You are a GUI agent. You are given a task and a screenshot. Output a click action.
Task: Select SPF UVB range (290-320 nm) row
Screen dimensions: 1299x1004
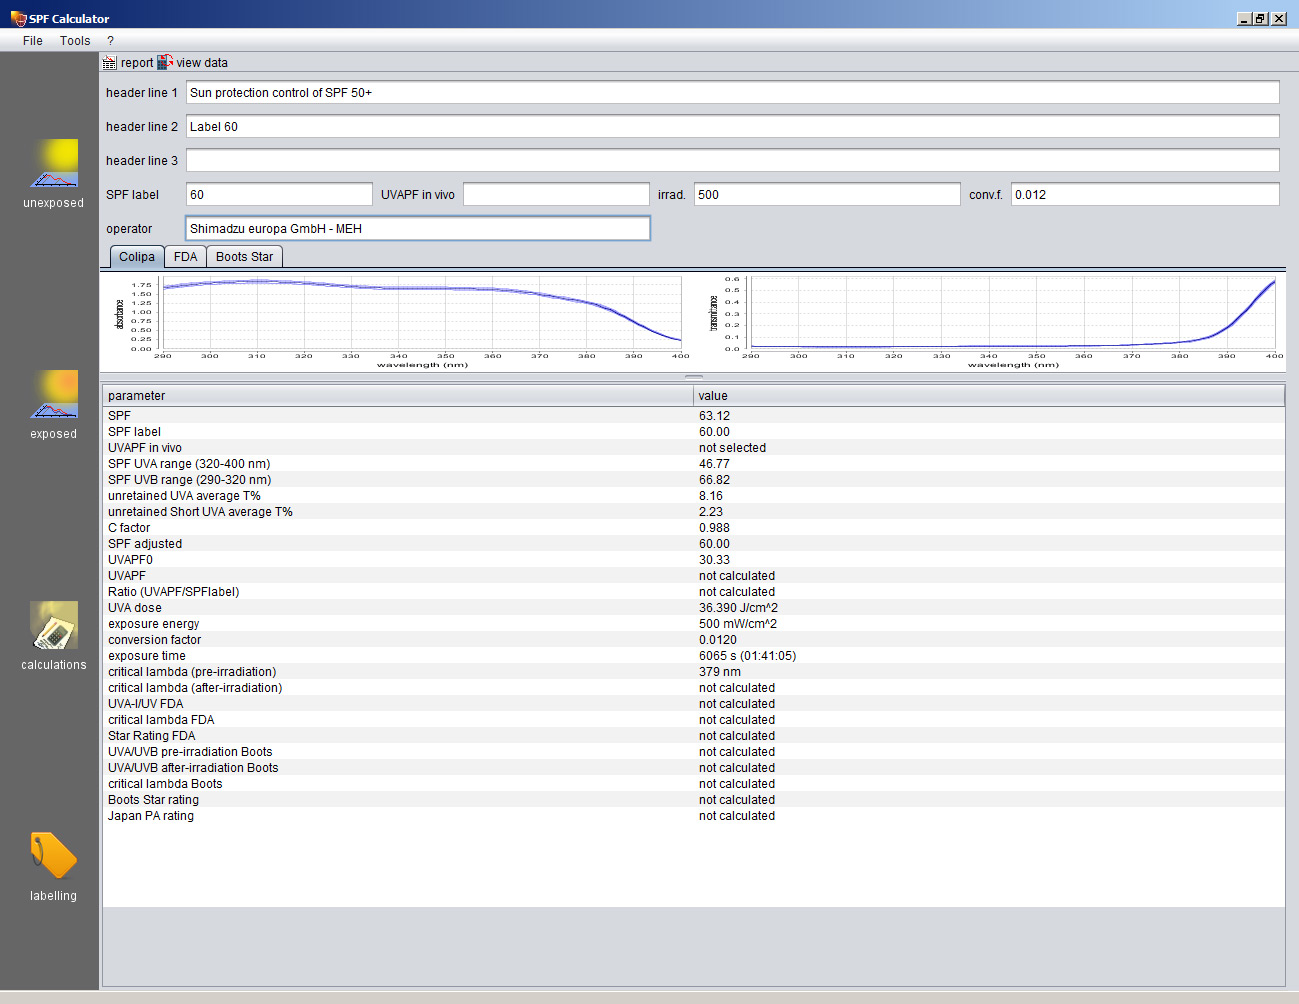(x=693, y=480)
